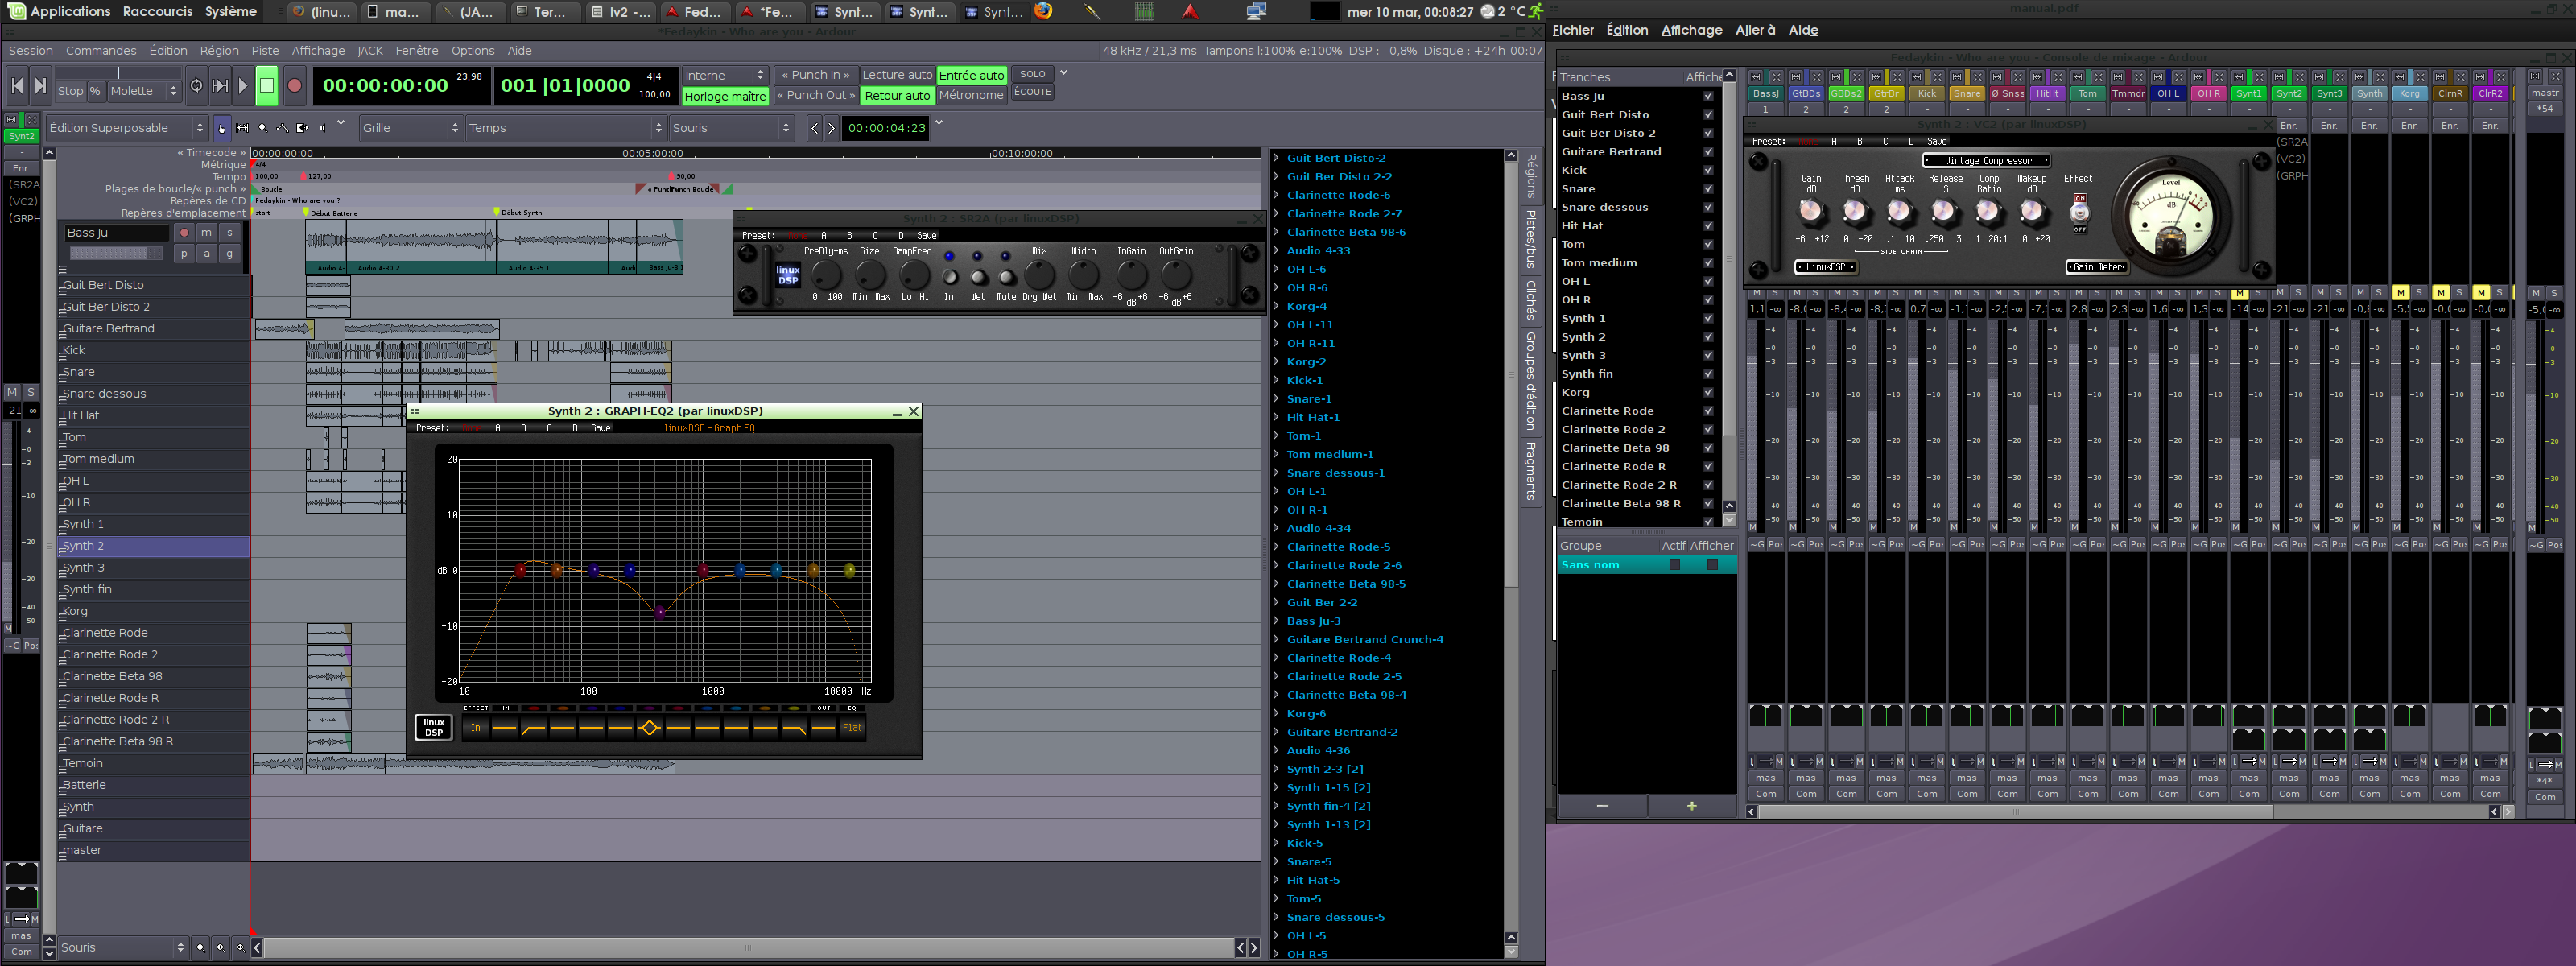The image size is (2576, 966).
Task: Toggle Métronome click button
Action: click(x=970, y=95)
